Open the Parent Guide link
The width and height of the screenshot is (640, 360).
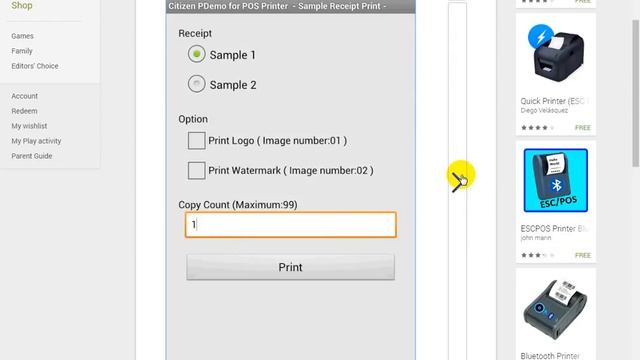pyautogui.click(x=31, y=156)
